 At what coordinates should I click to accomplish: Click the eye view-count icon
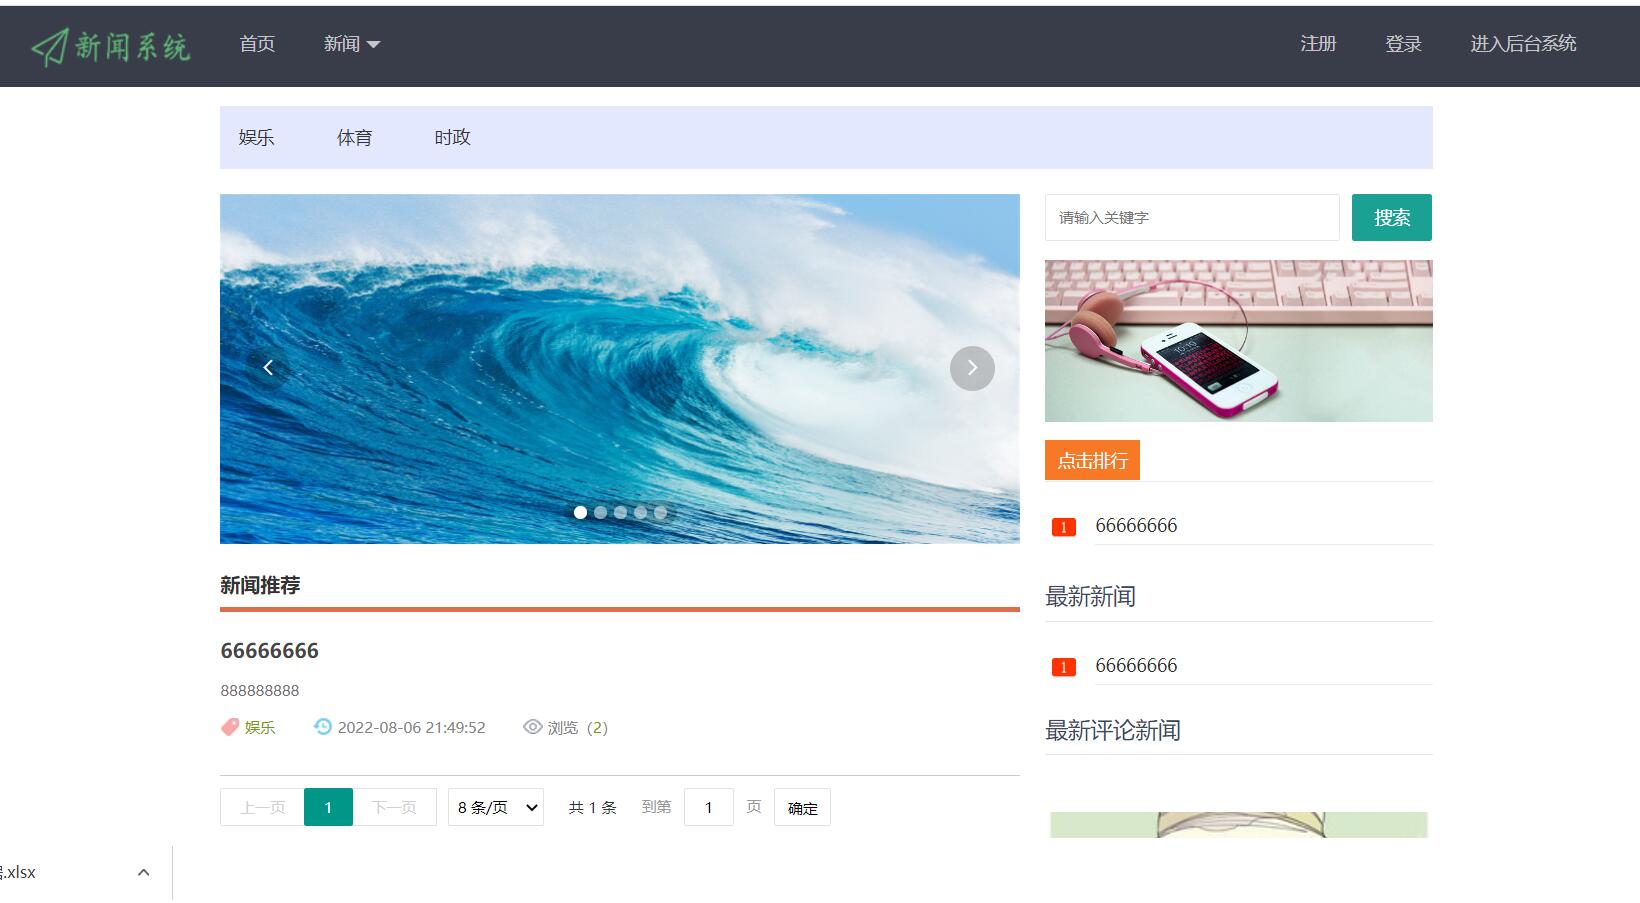[533, 727]
